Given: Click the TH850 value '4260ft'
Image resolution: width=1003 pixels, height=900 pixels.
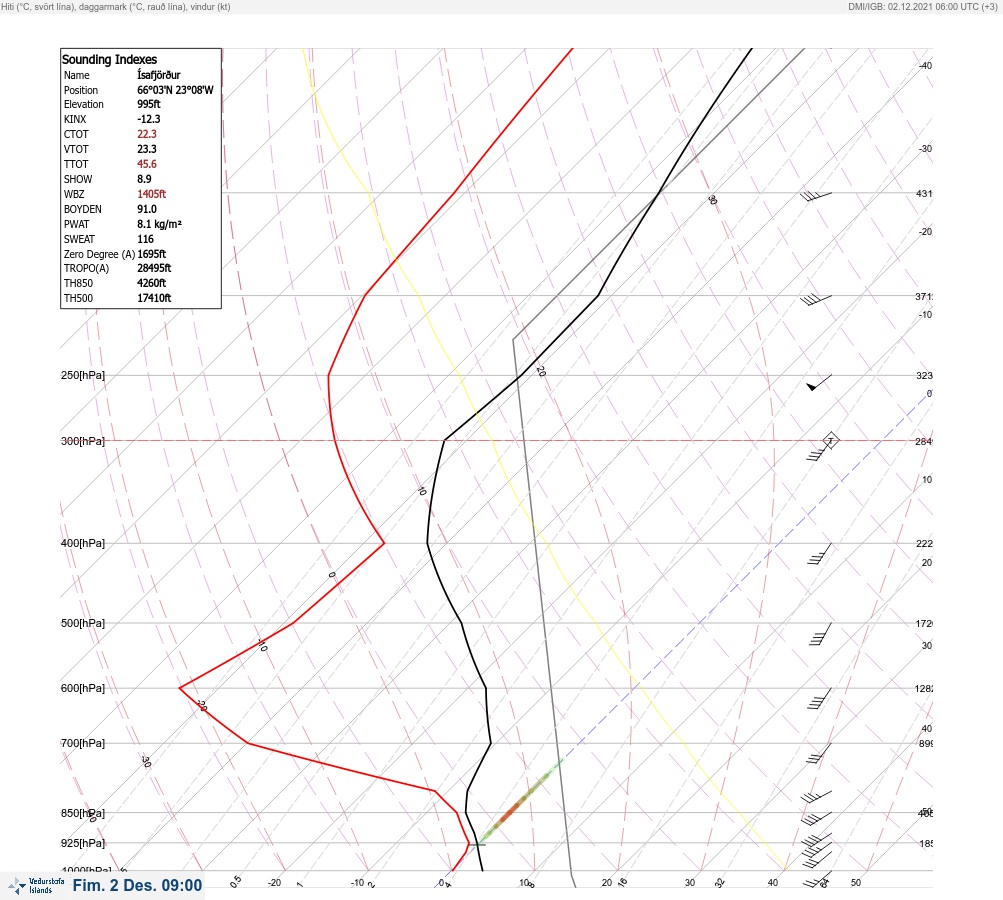Looking at the screenshot, I should click(152, 283).
